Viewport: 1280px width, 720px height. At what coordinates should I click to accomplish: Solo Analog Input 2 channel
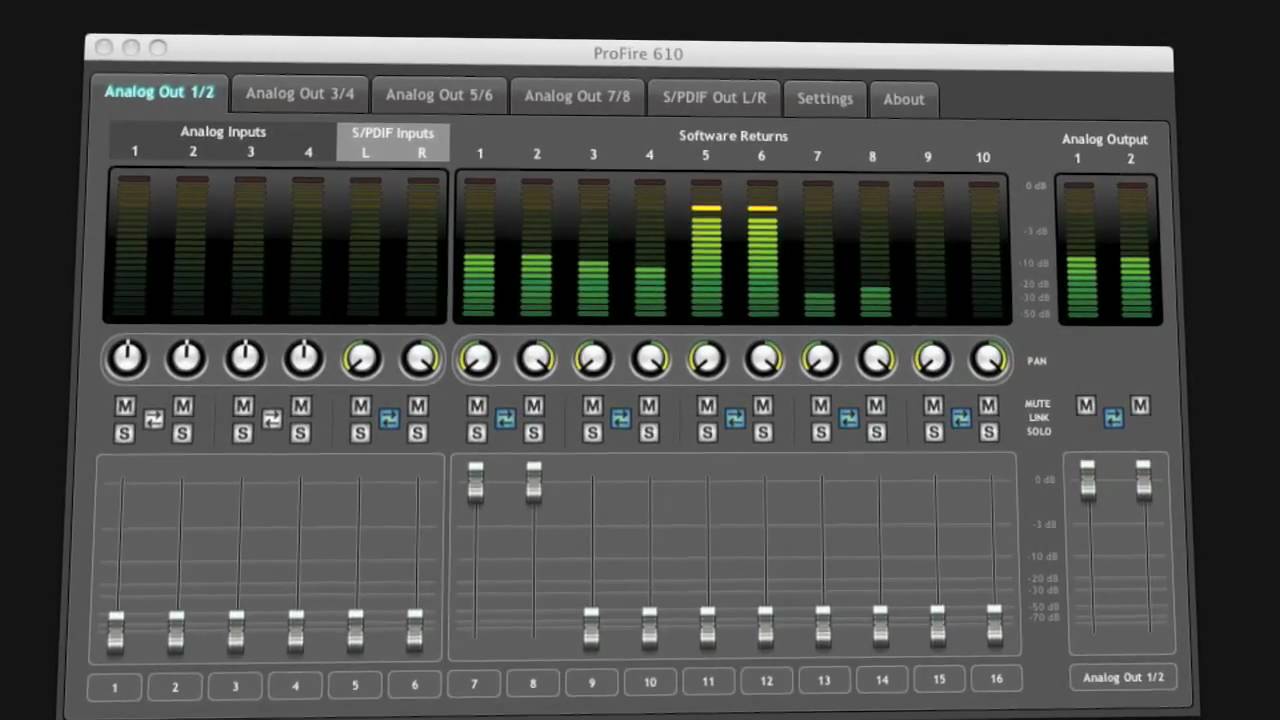tap(182, 434)
